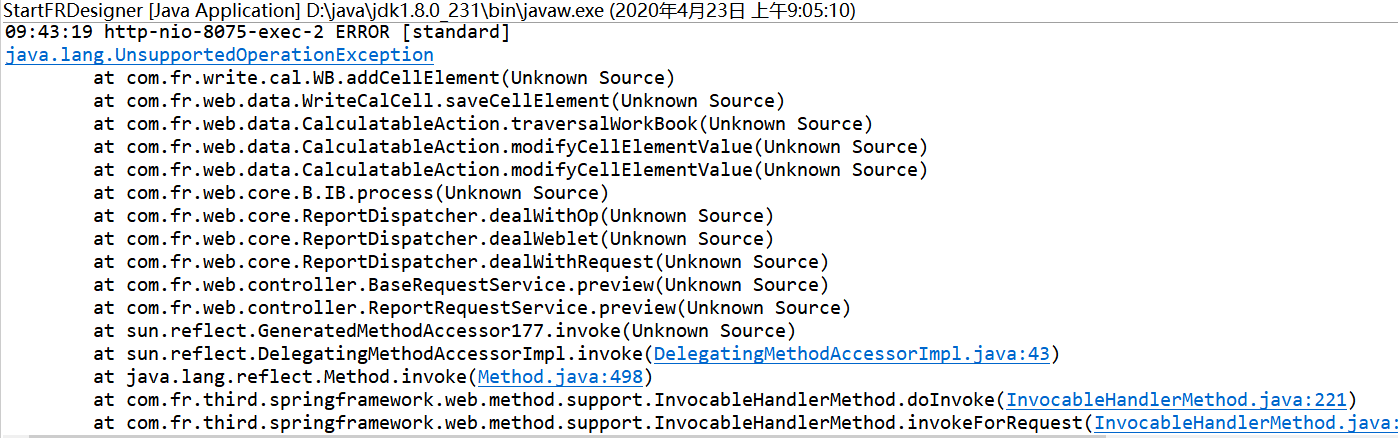This screenshot has width=1398, height=438.
Task: Click the GeneratedMethodAccessor177.invoke line
Action: pos(445,331)
